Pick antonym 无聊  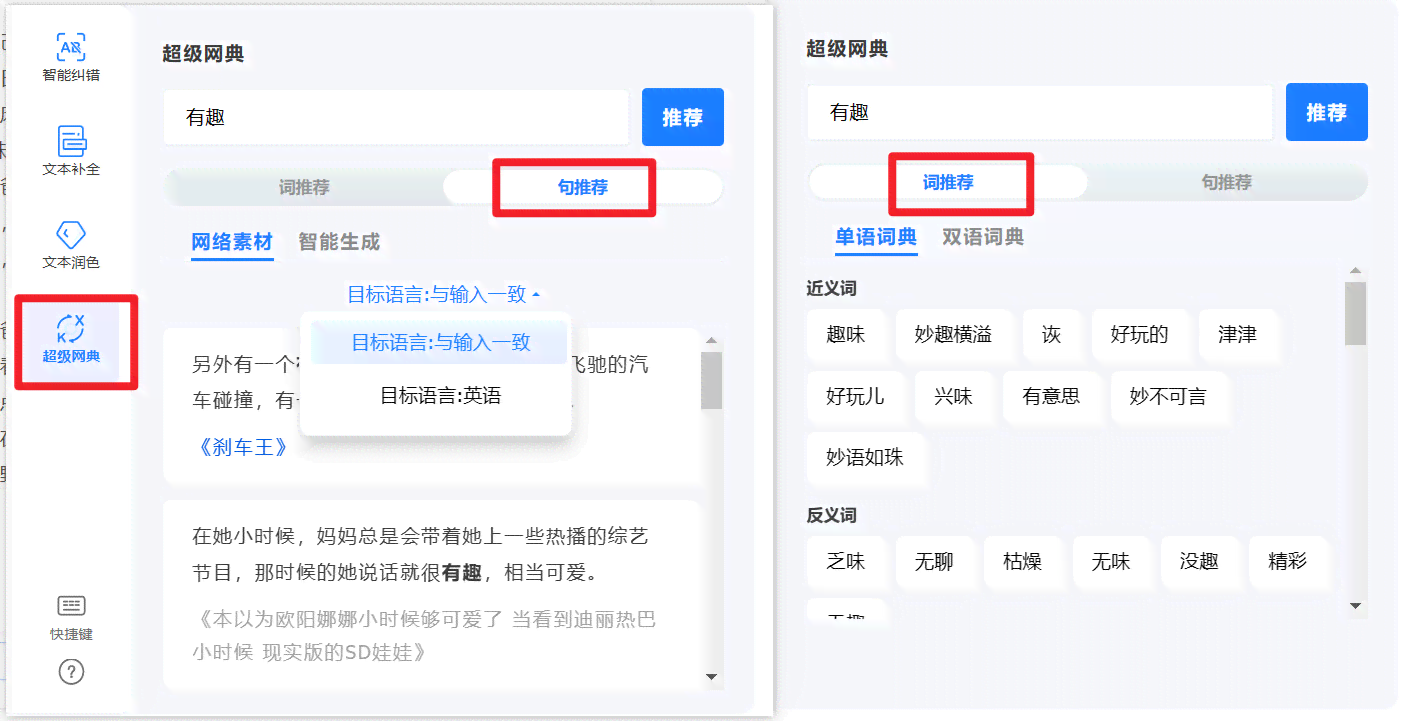(x=935, y=562)
